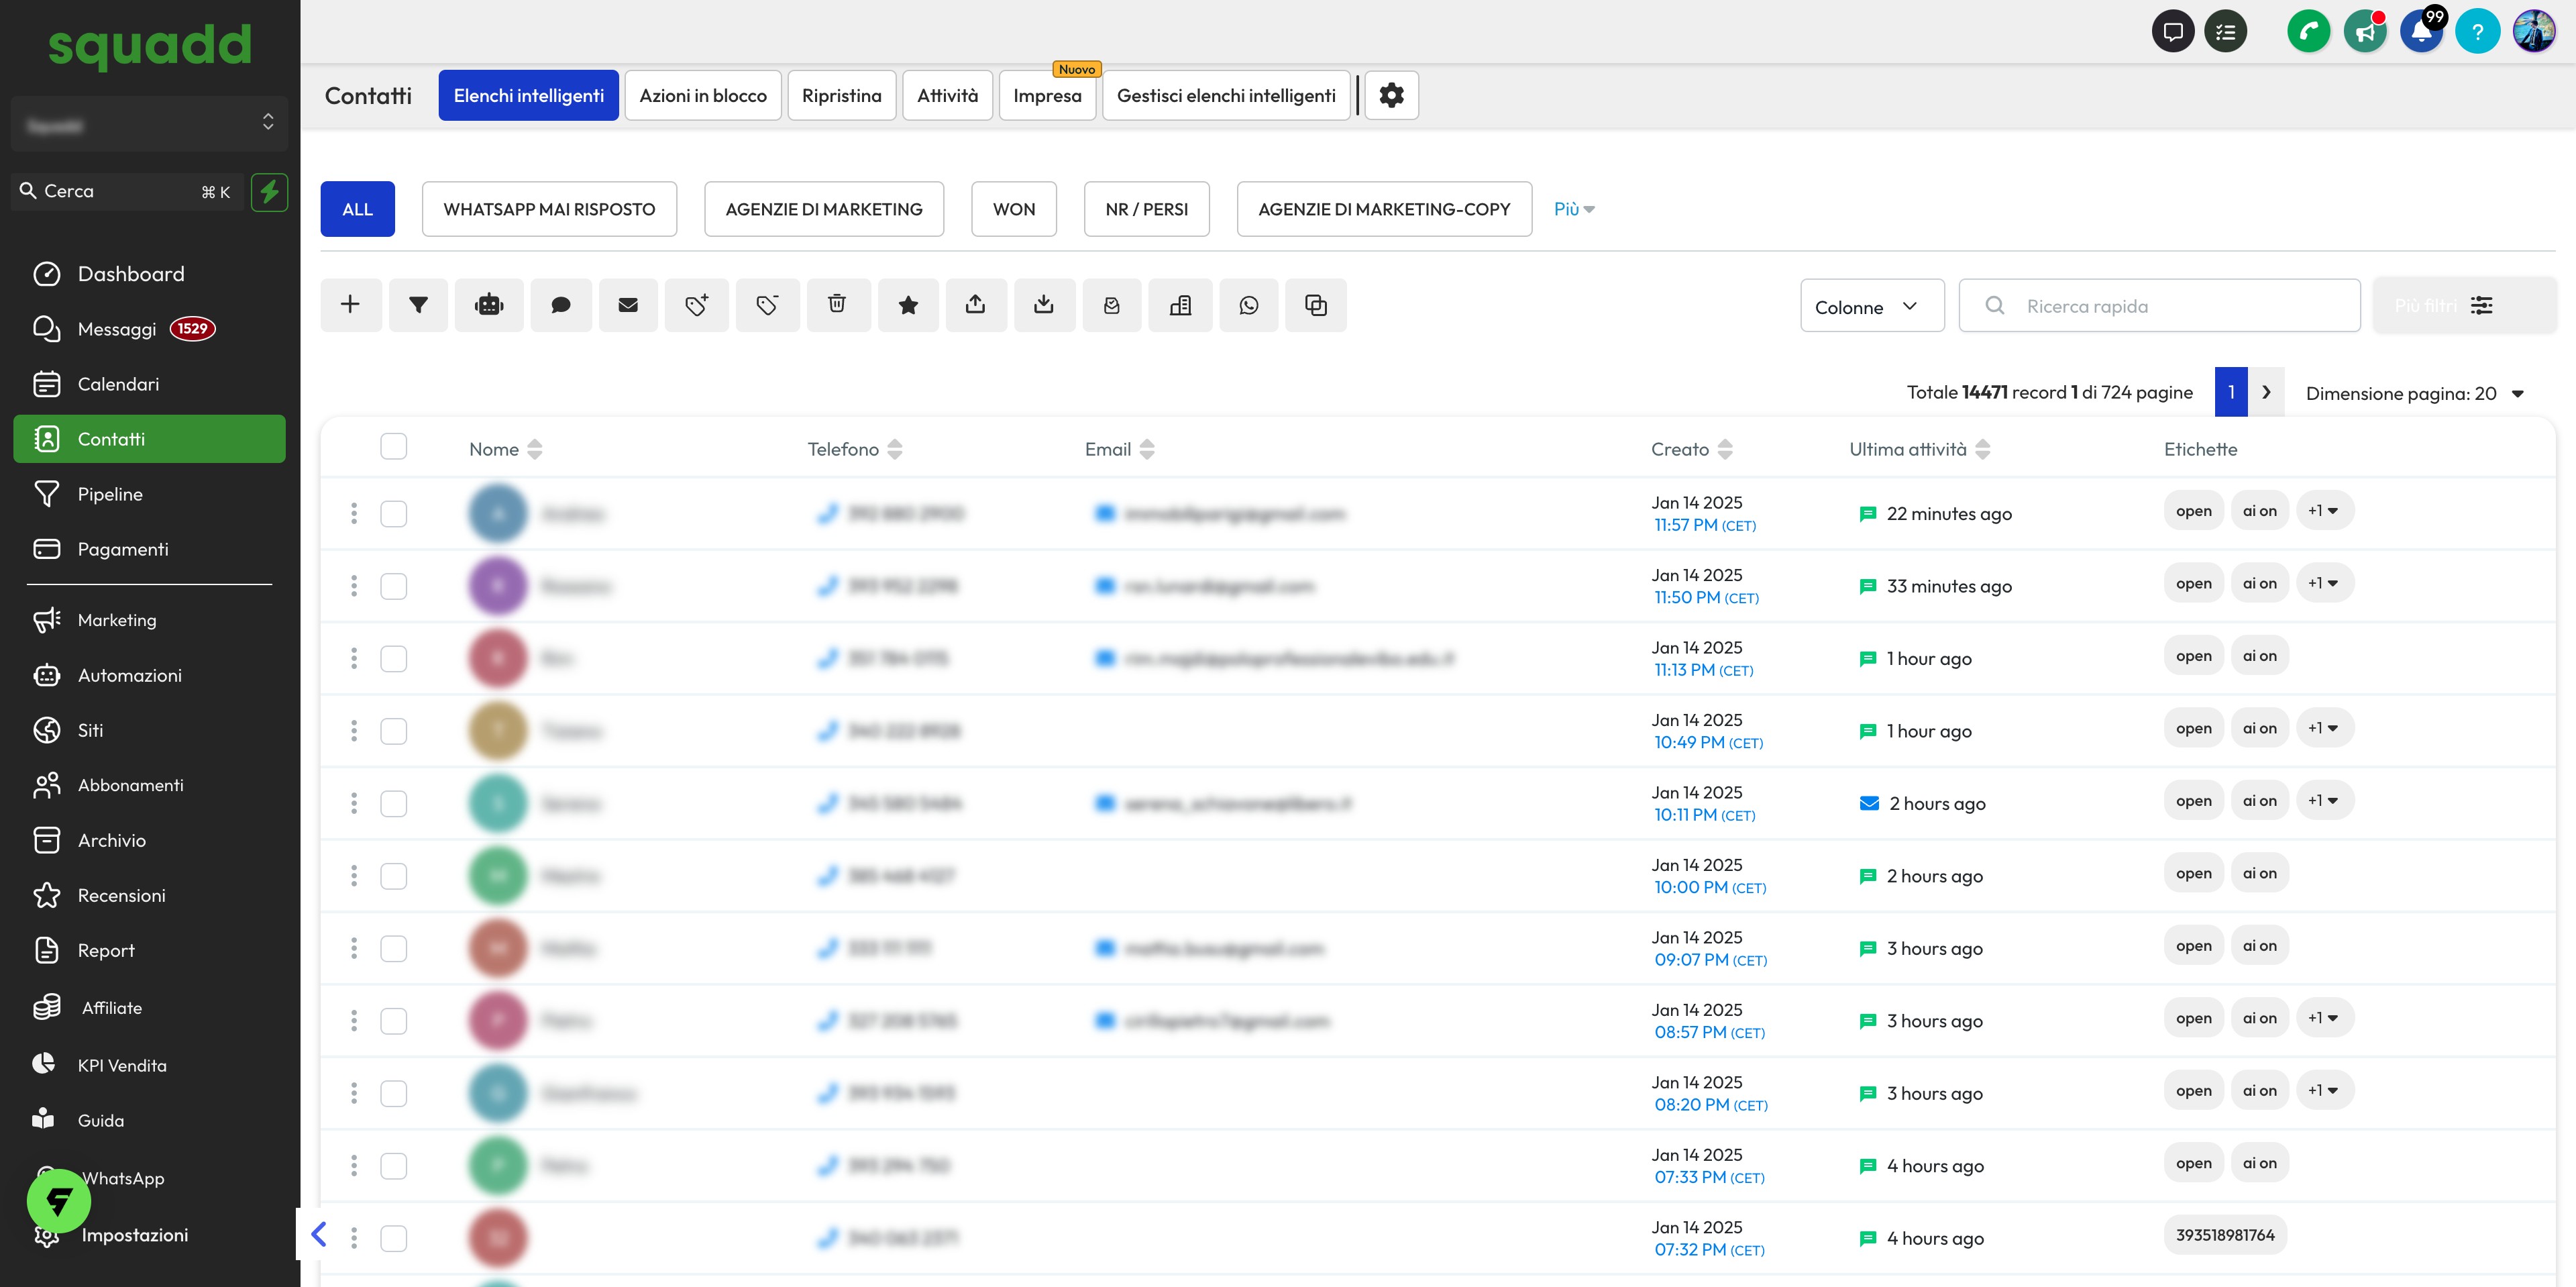The width and height of the screenshot is (2576, 1287).
Task: Click the trash delete icon in toolbar
Action: 837,305
